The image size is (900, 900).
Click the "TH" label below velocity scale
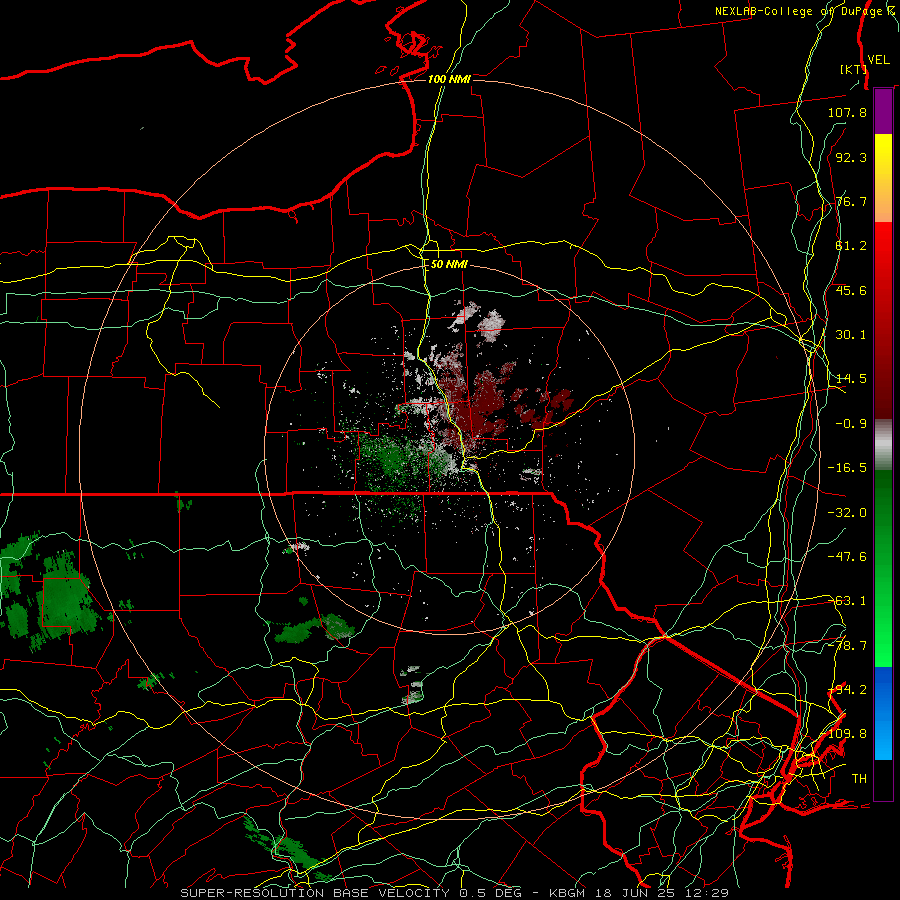[859, 779]
